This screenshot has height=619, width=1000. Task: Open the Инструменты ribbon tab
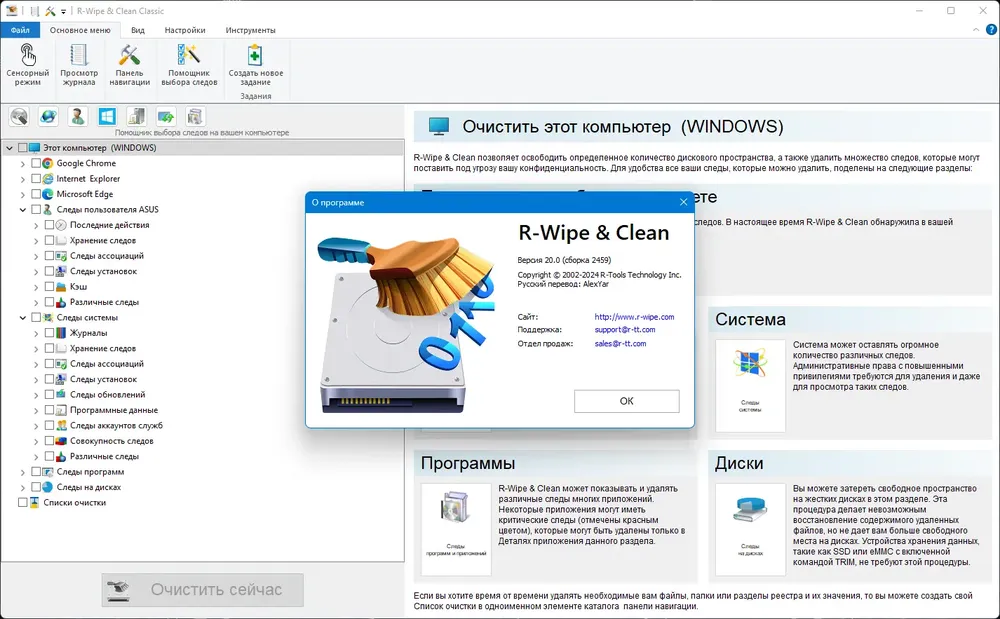[250, 30]
